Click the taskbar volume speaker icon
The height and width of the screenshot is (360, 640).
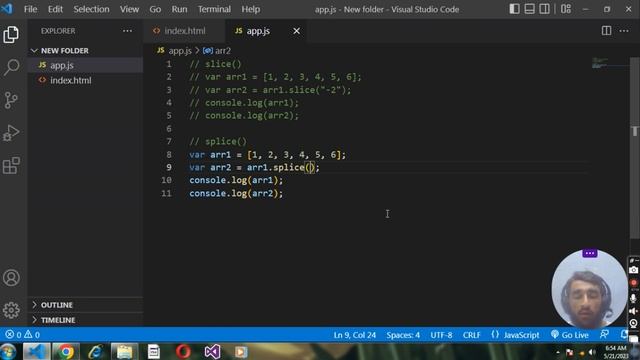(x=592, y=352)
